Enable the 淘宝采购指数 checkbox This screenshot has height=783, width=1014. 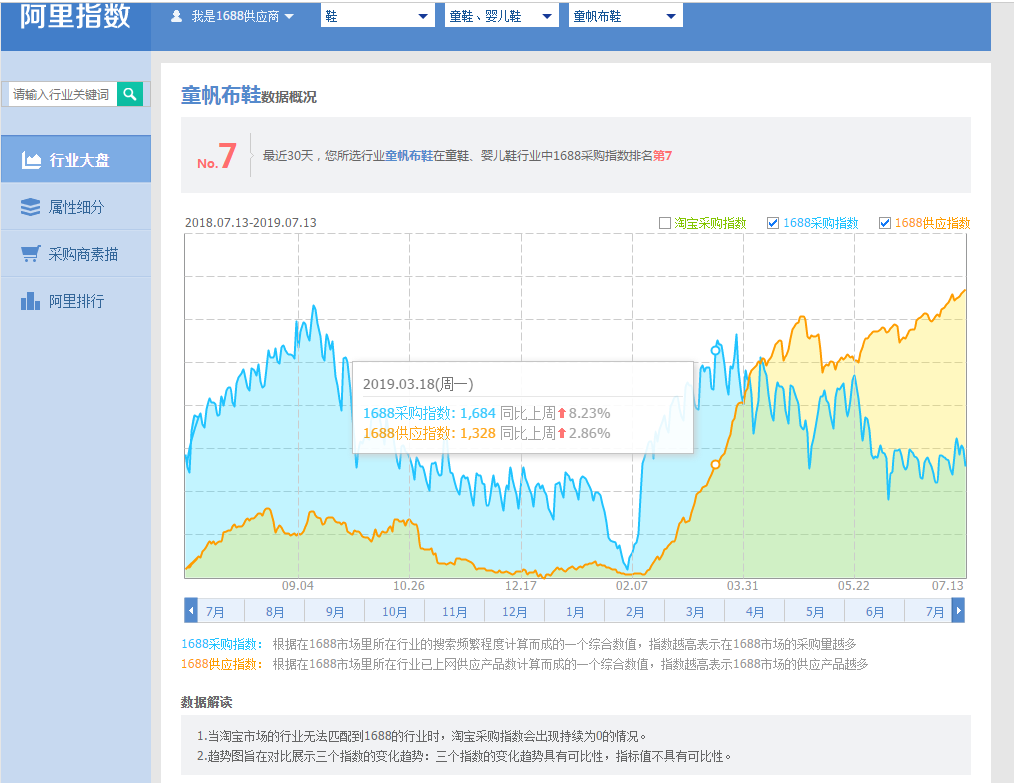click(x=664, y=223)
